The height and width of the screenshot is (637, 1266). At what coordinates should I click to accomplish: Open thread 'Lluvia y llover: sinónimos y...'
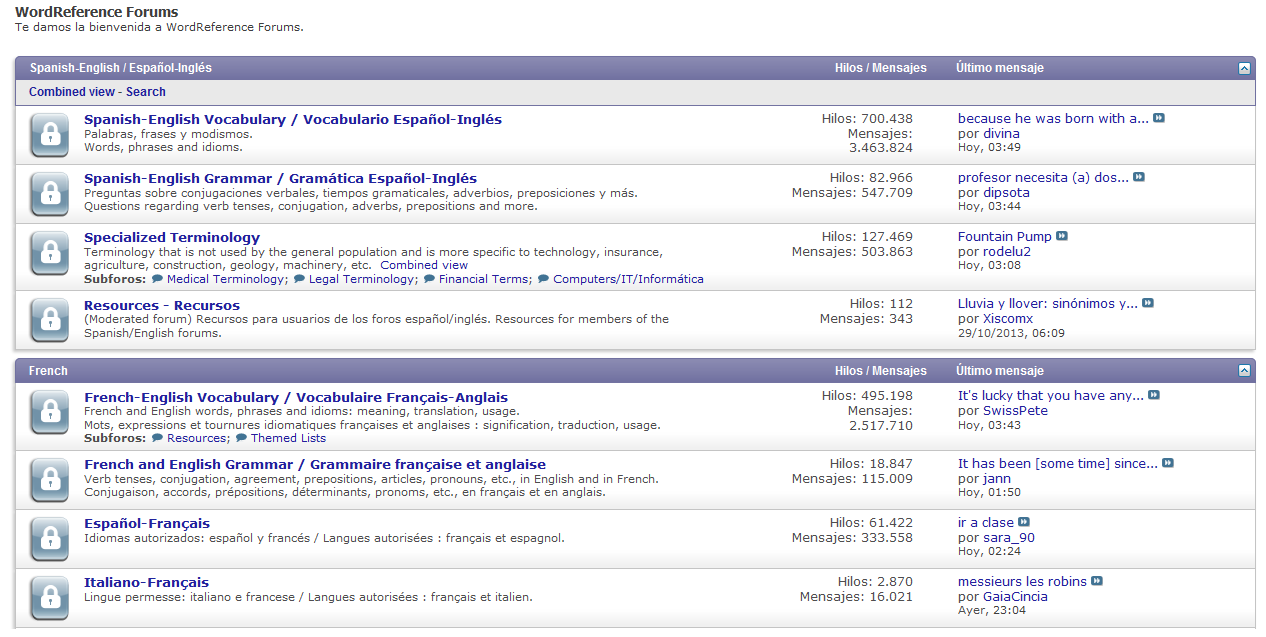1048,304
